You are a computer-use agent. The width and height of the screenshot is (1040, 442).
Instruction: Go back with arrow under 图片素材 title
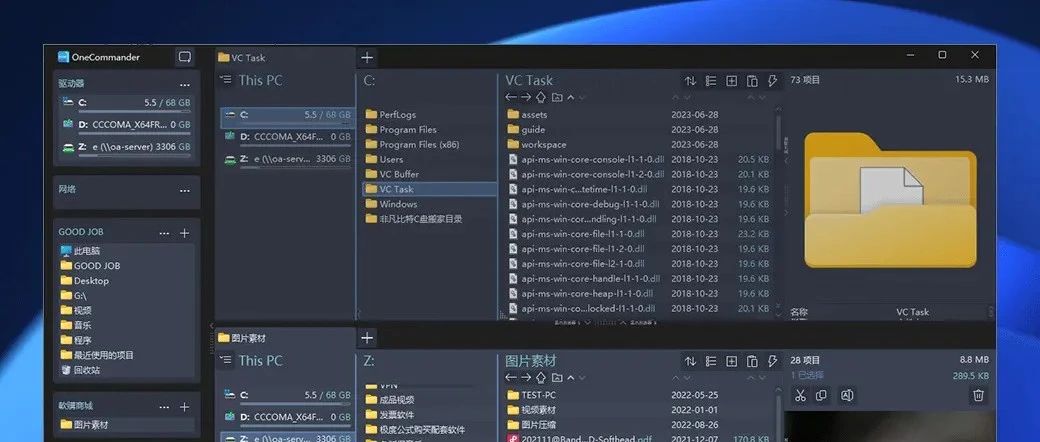pos(511,378)
